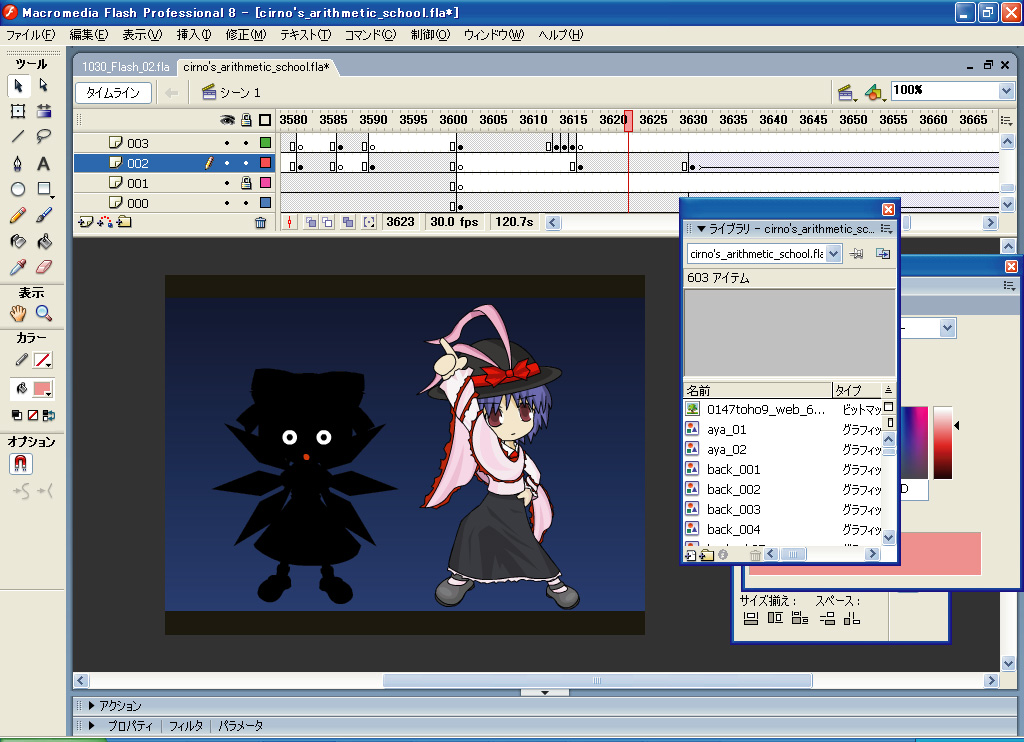Select the Ink Bottle tool

[18, 242]
